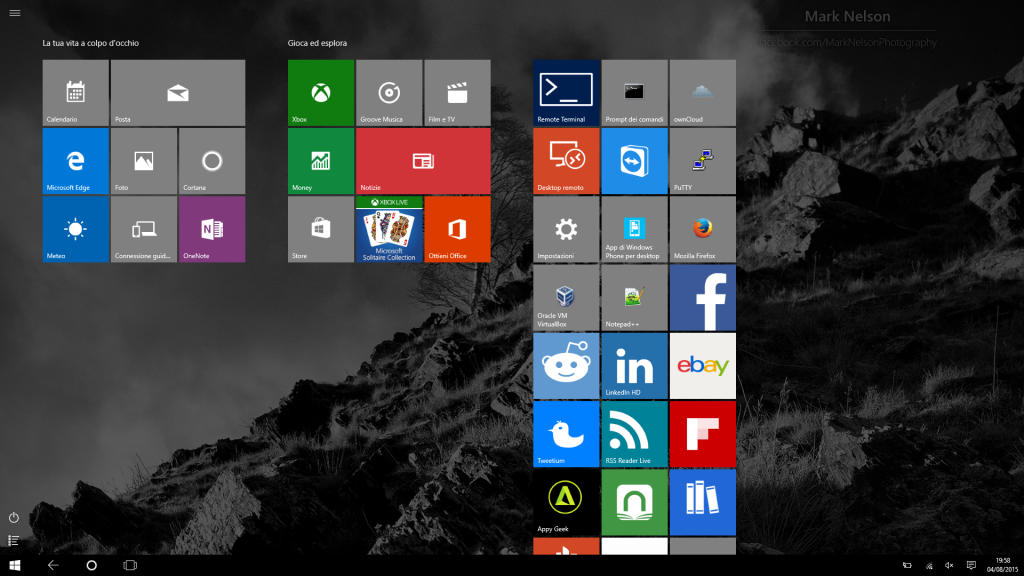Click the 'Gioca ed esplora' group title
Image resolution: width=1024 pixels, height=576 pixels.
pos(317,43)
